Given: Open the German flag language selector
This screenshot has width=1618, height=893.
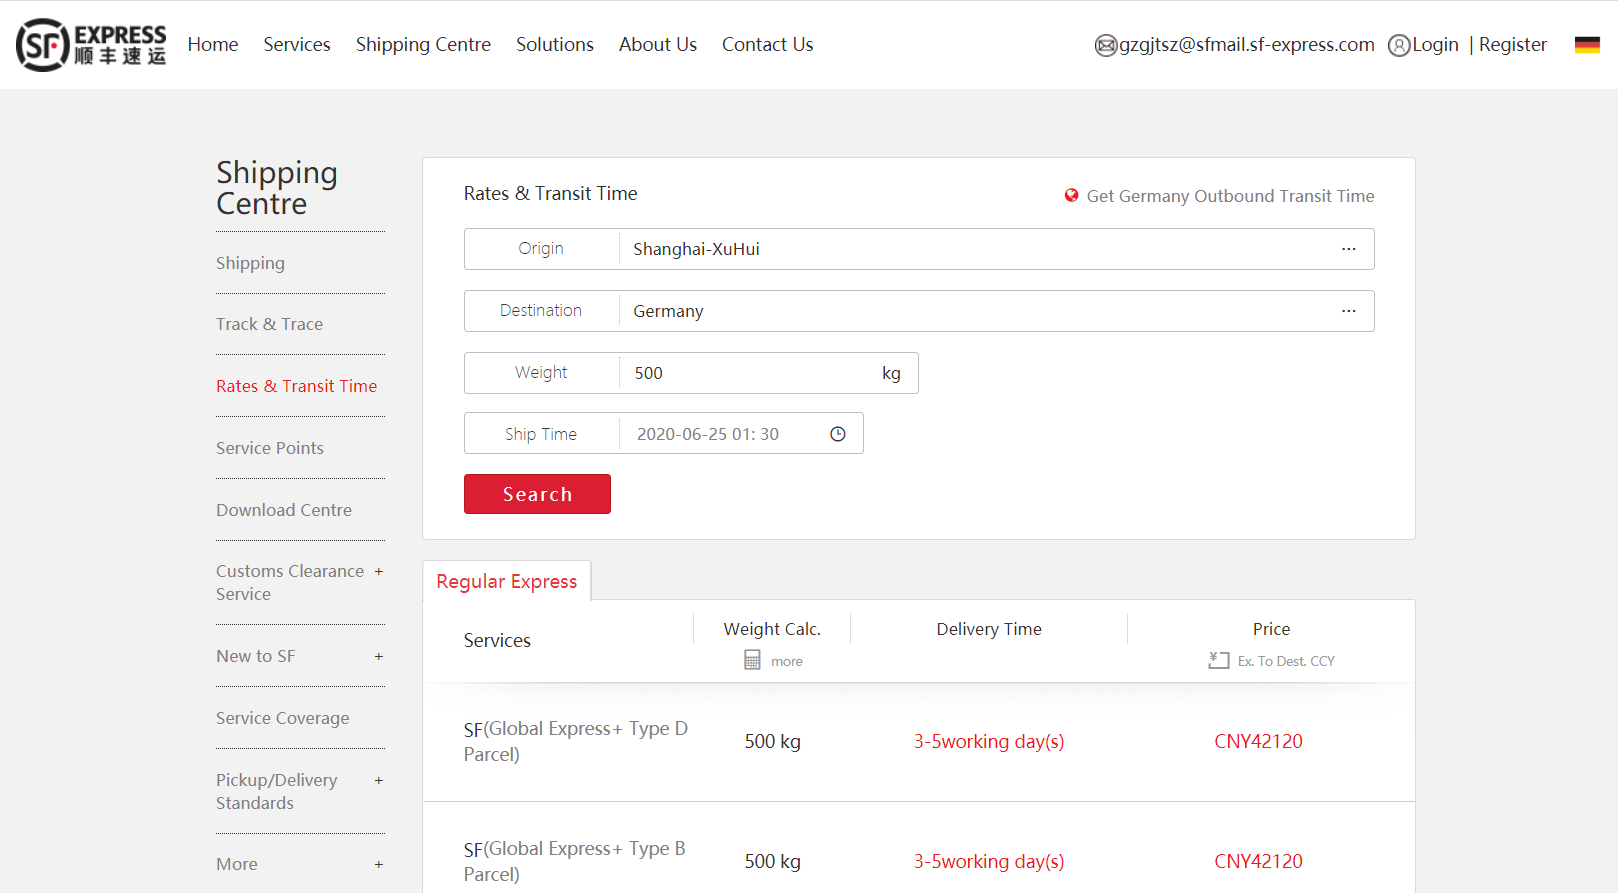Looking at the screenshot, I should (x=1587, y=45).
